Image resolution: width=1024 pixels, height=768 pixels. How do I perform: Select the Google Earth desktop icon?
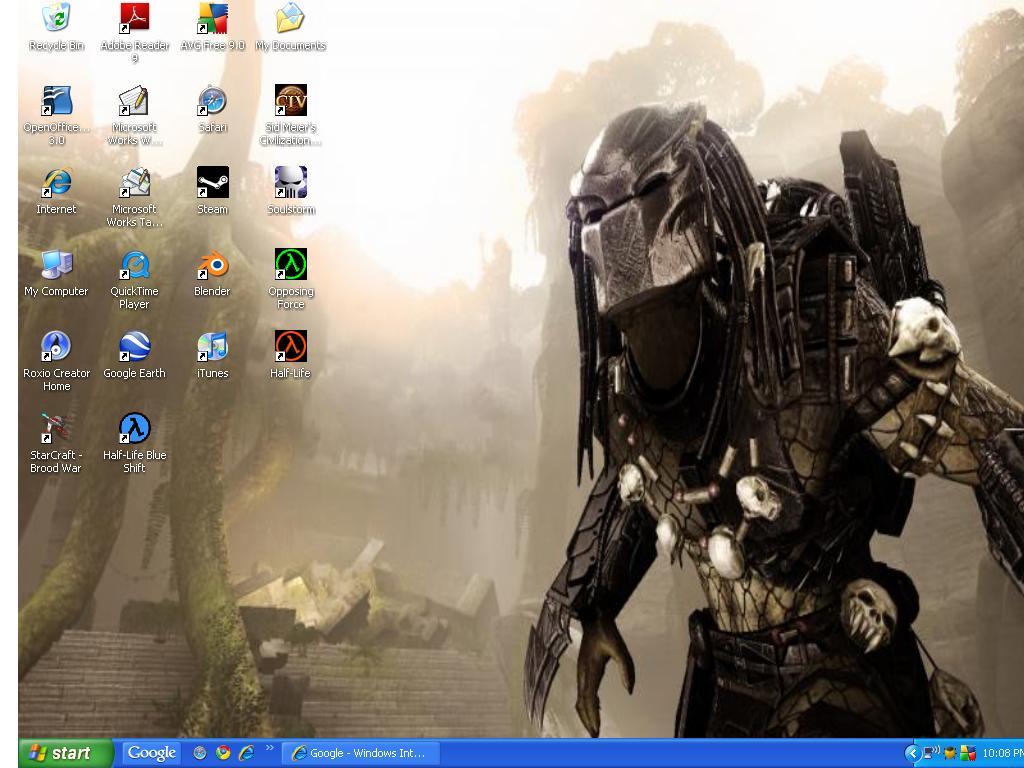134,347
